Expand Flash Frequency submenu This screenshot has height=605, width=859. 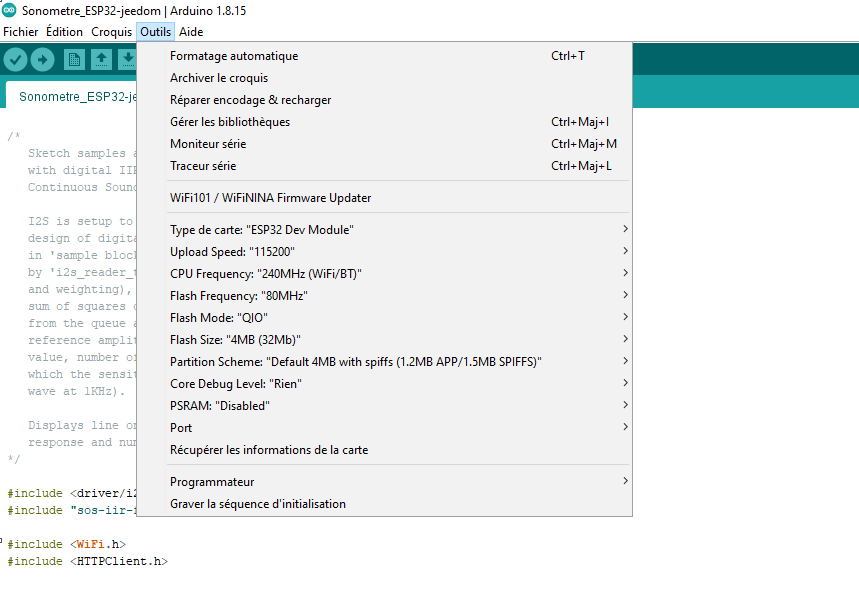[x=385, y=295]
